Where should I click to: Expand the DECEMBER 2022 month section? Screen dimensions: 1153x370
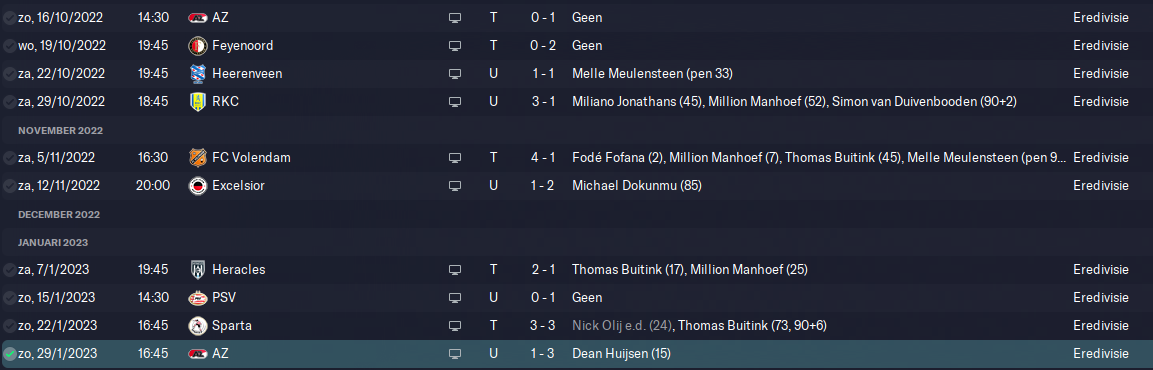[59, 214]
